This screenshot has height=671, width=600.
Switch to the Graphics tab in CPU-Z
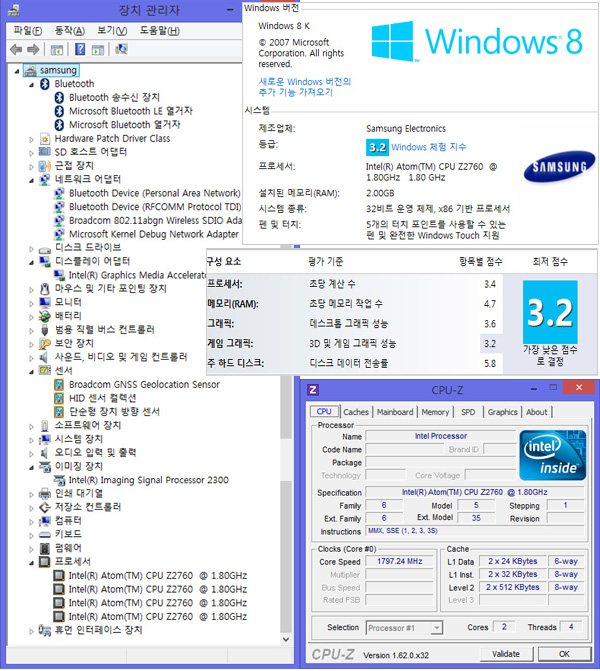[x=502, y=412]
